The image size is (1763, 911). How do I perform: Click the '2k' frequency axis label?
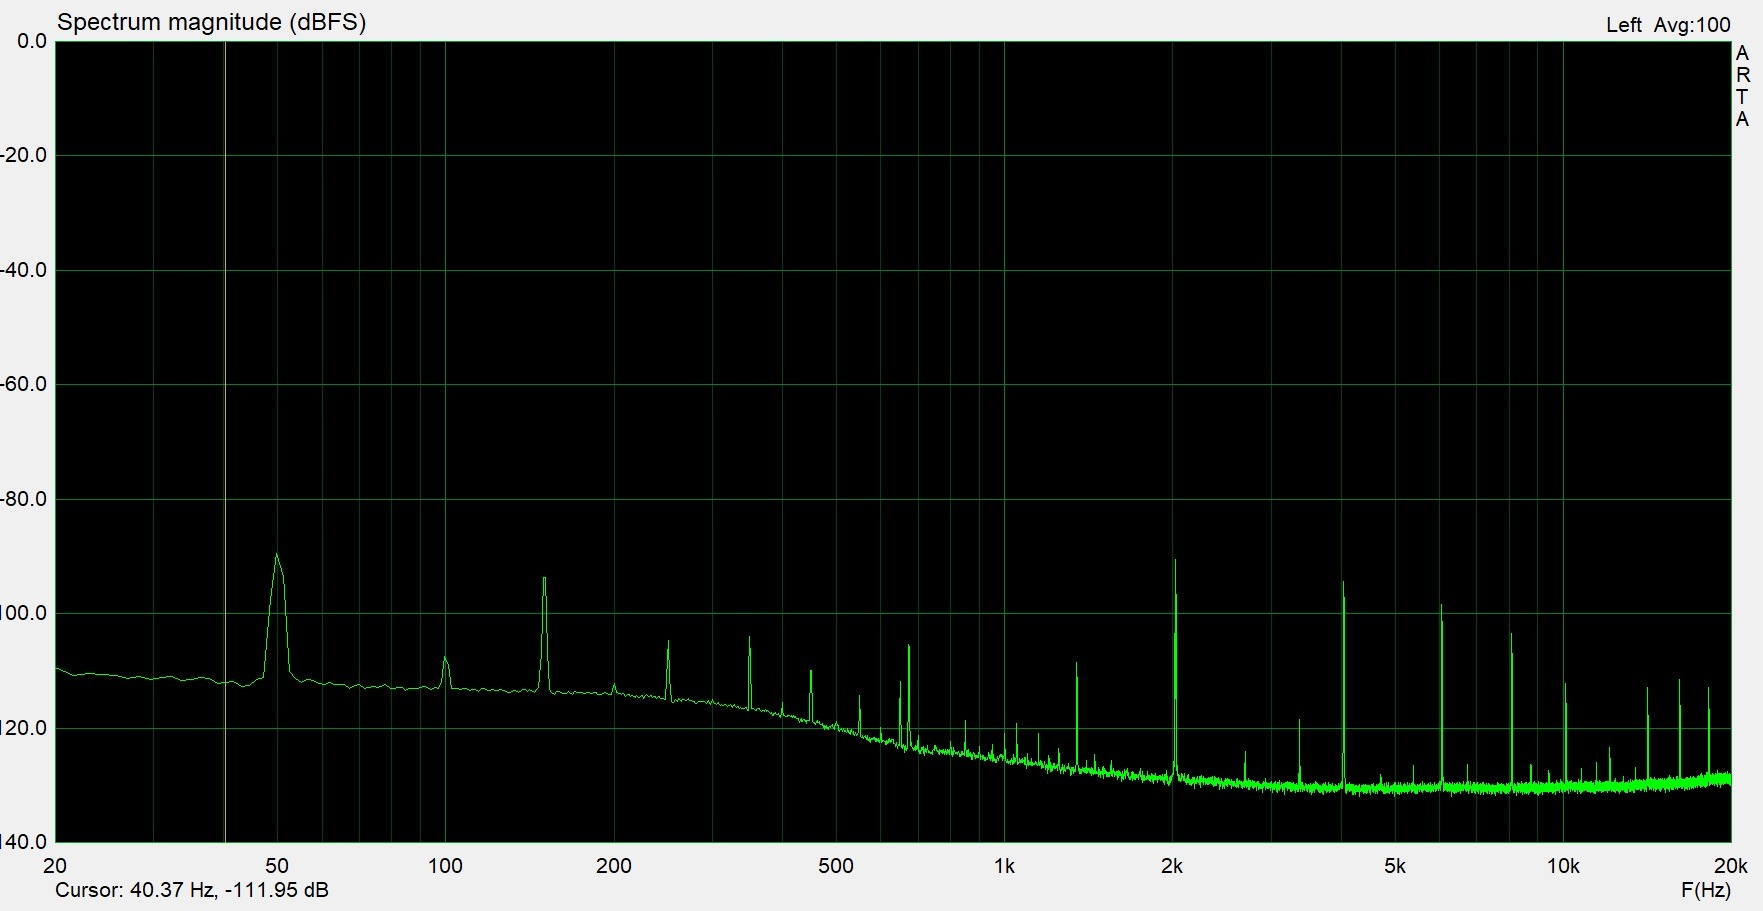click(x=1172, y=866)
